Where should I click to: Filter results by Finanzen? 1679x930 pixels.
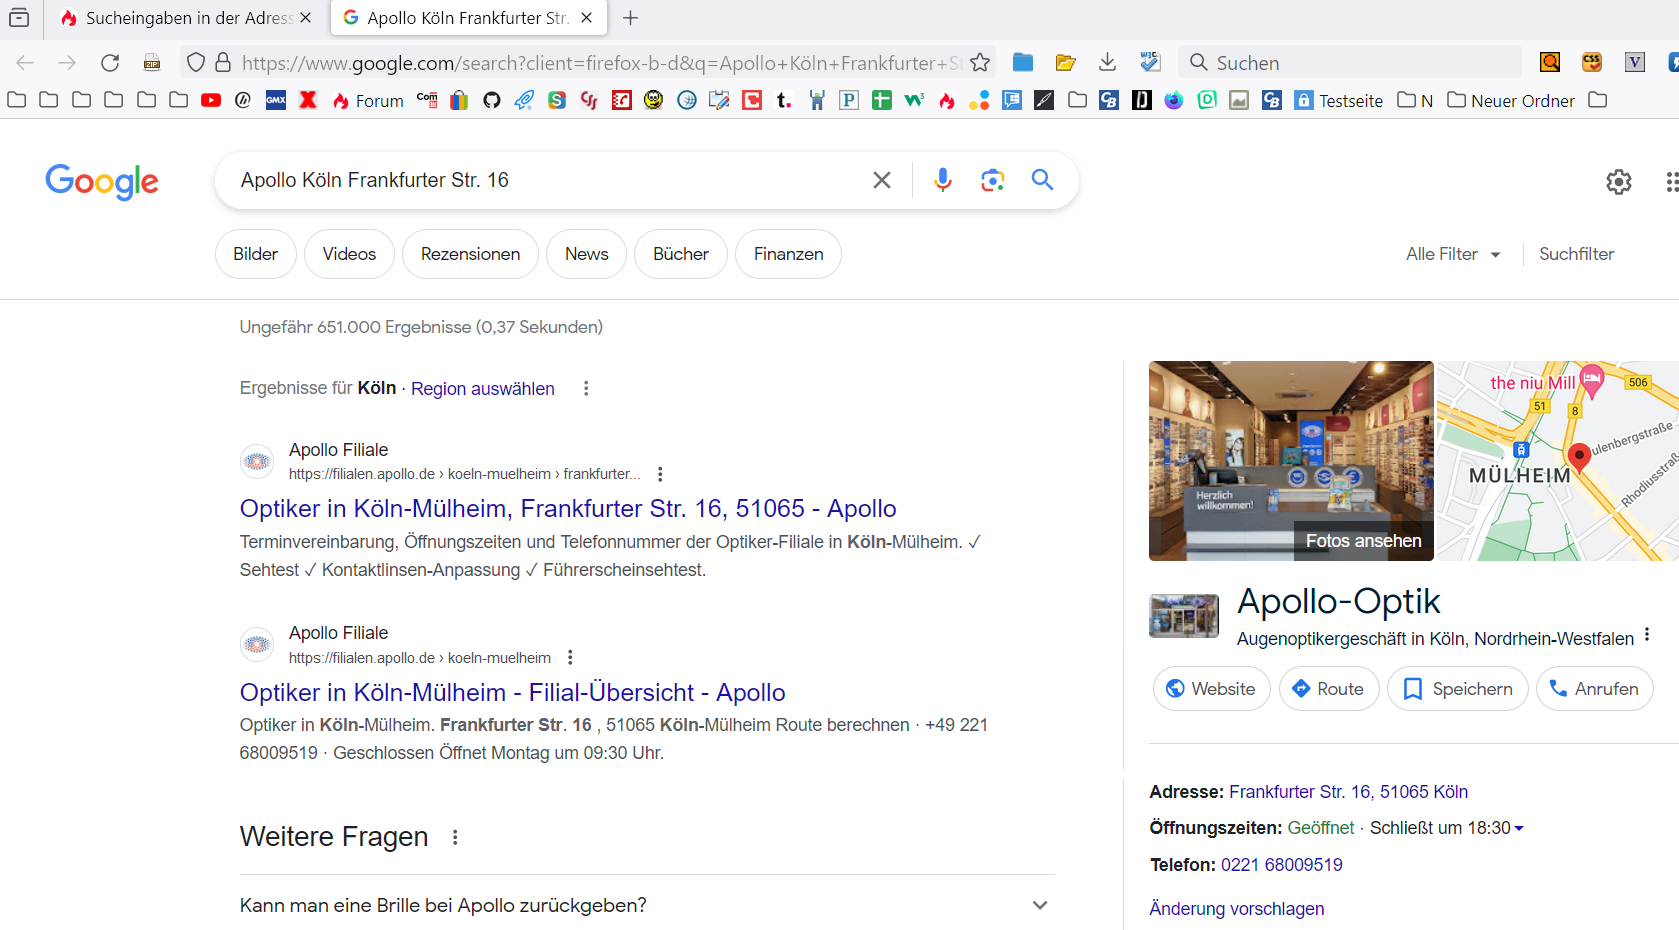pos(788,254)
